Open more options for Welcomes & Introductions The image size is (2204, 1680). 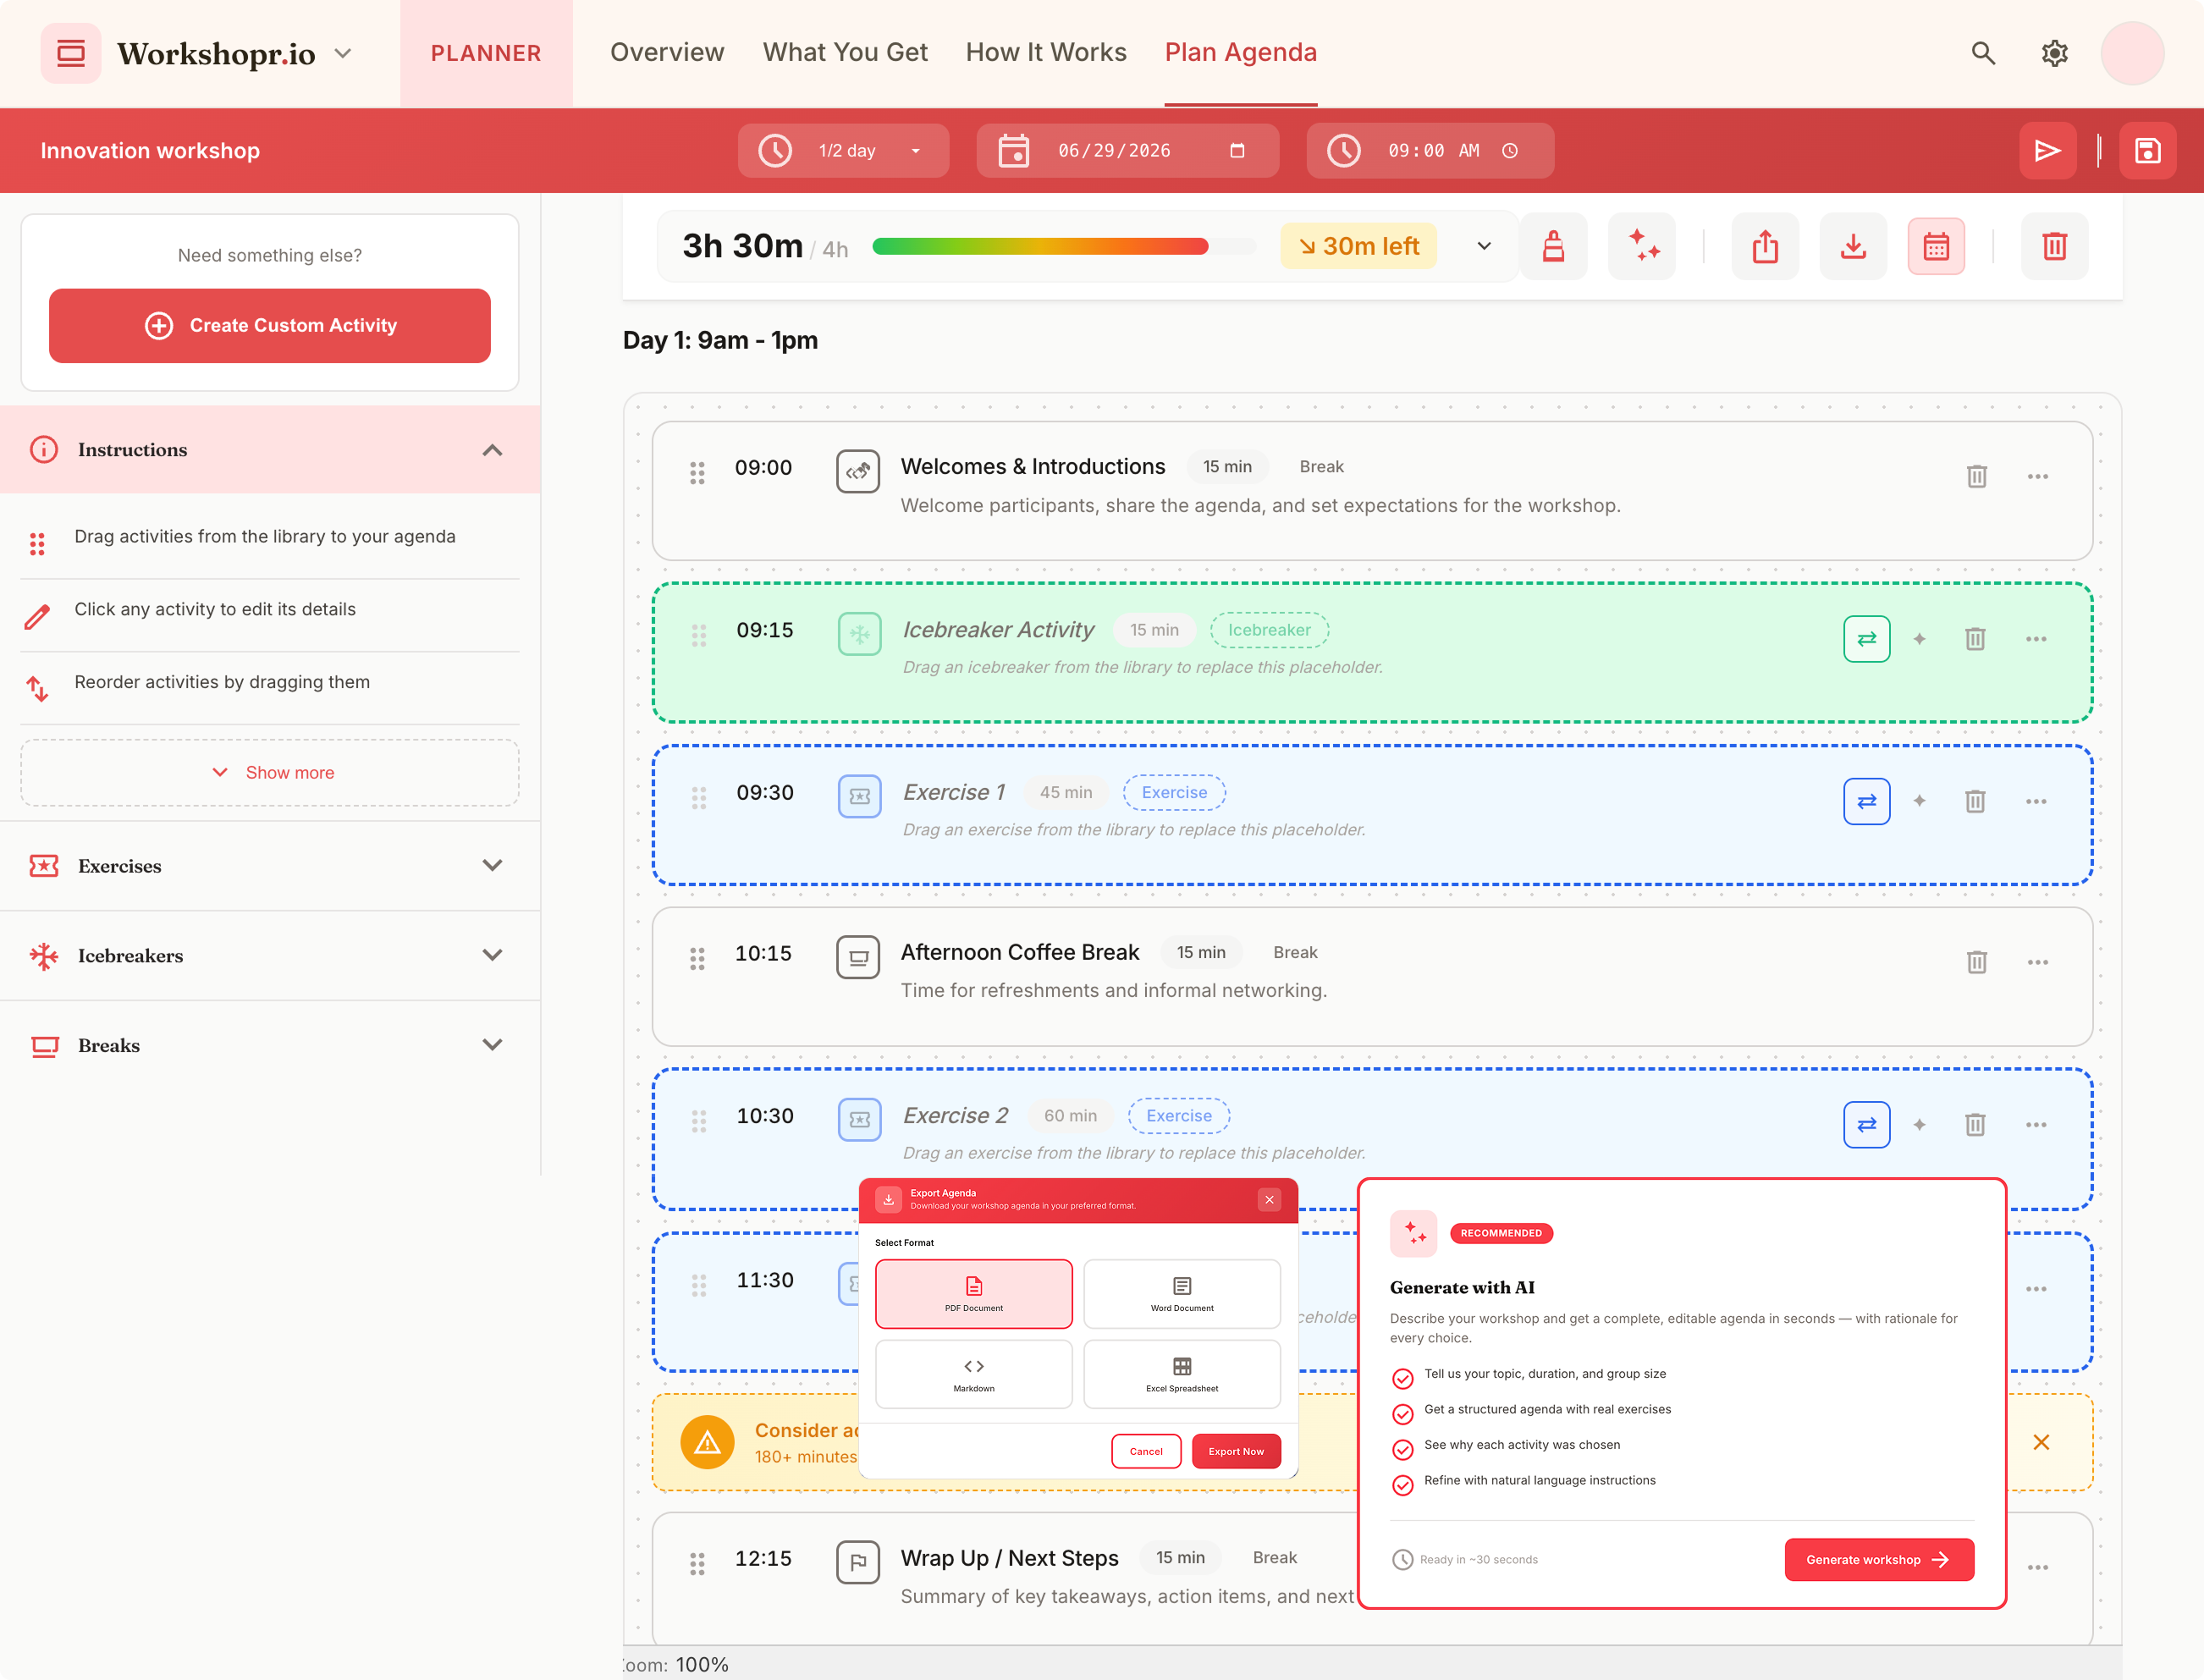coord(2037,476)
